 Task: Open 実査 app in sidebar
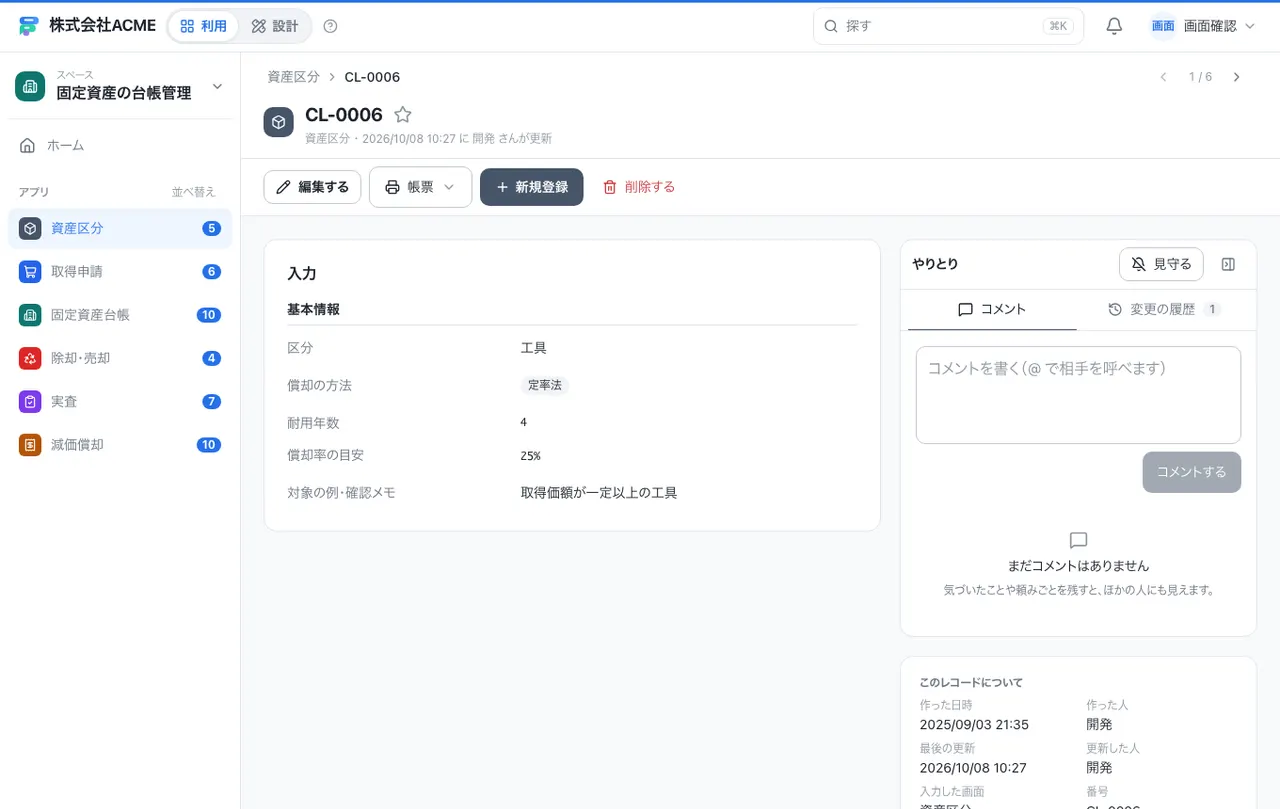pyautogui.click(x=120, y=401)
